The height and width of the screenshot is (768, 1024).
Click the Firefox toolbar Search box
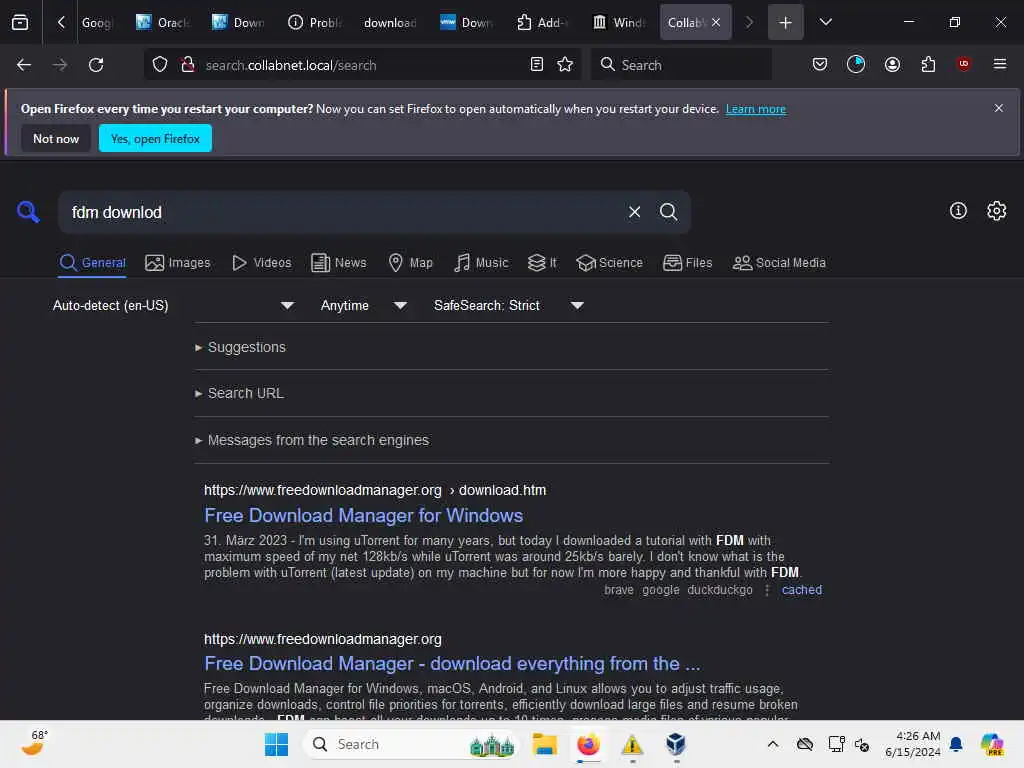[x=681, y=65]
